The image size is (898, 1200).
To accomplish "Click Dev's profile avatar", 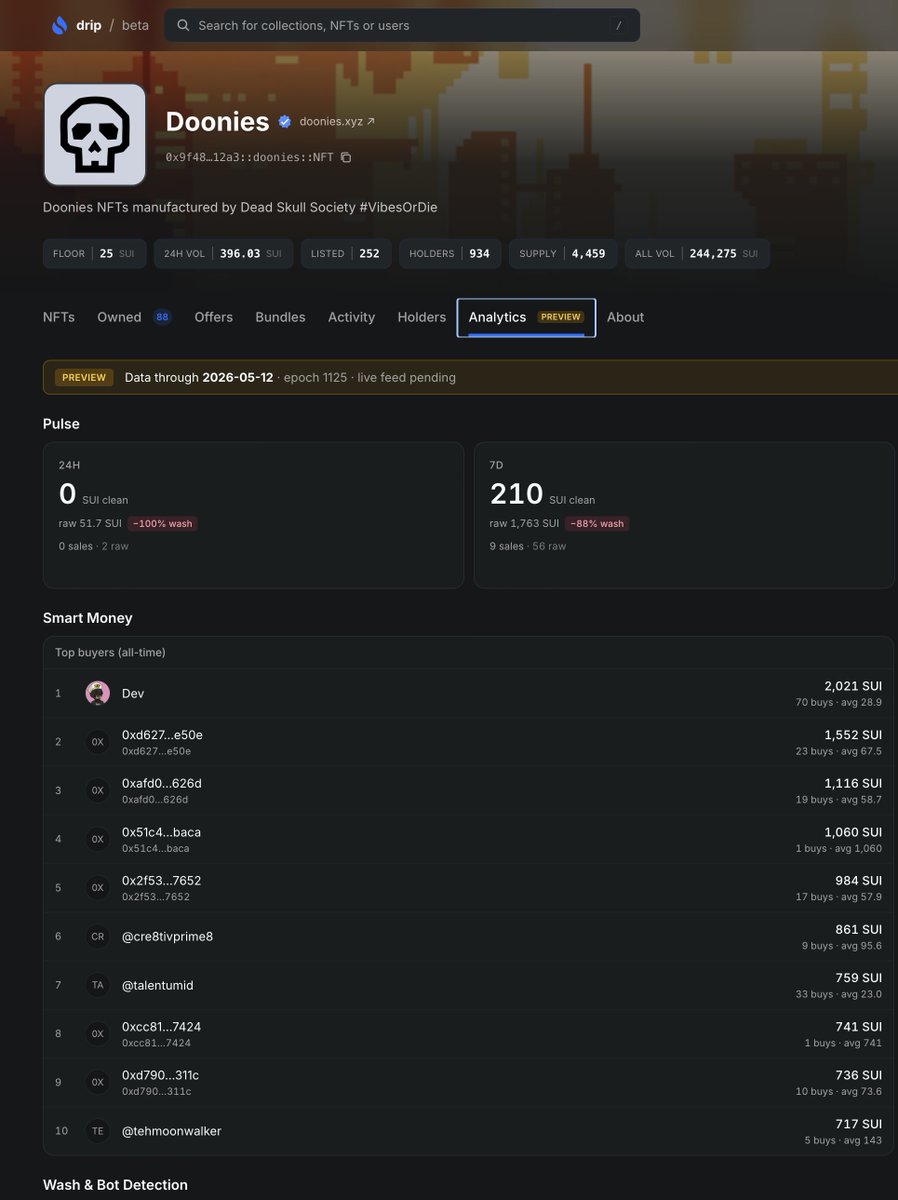I will (97, 693).
